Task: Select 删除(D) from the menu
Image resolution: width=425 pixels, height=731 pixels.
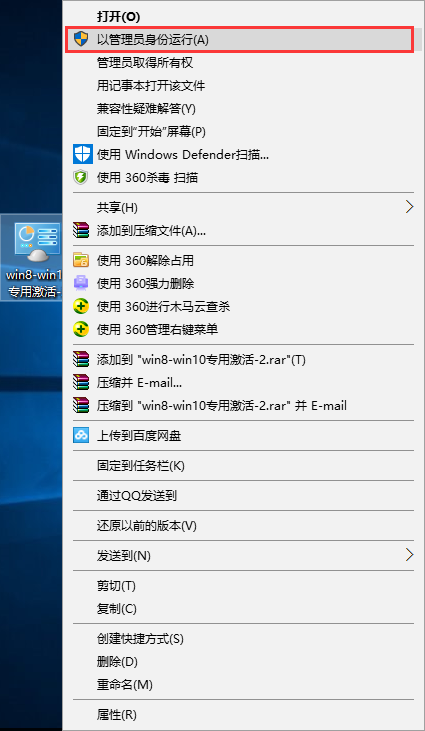Action: 117,662
